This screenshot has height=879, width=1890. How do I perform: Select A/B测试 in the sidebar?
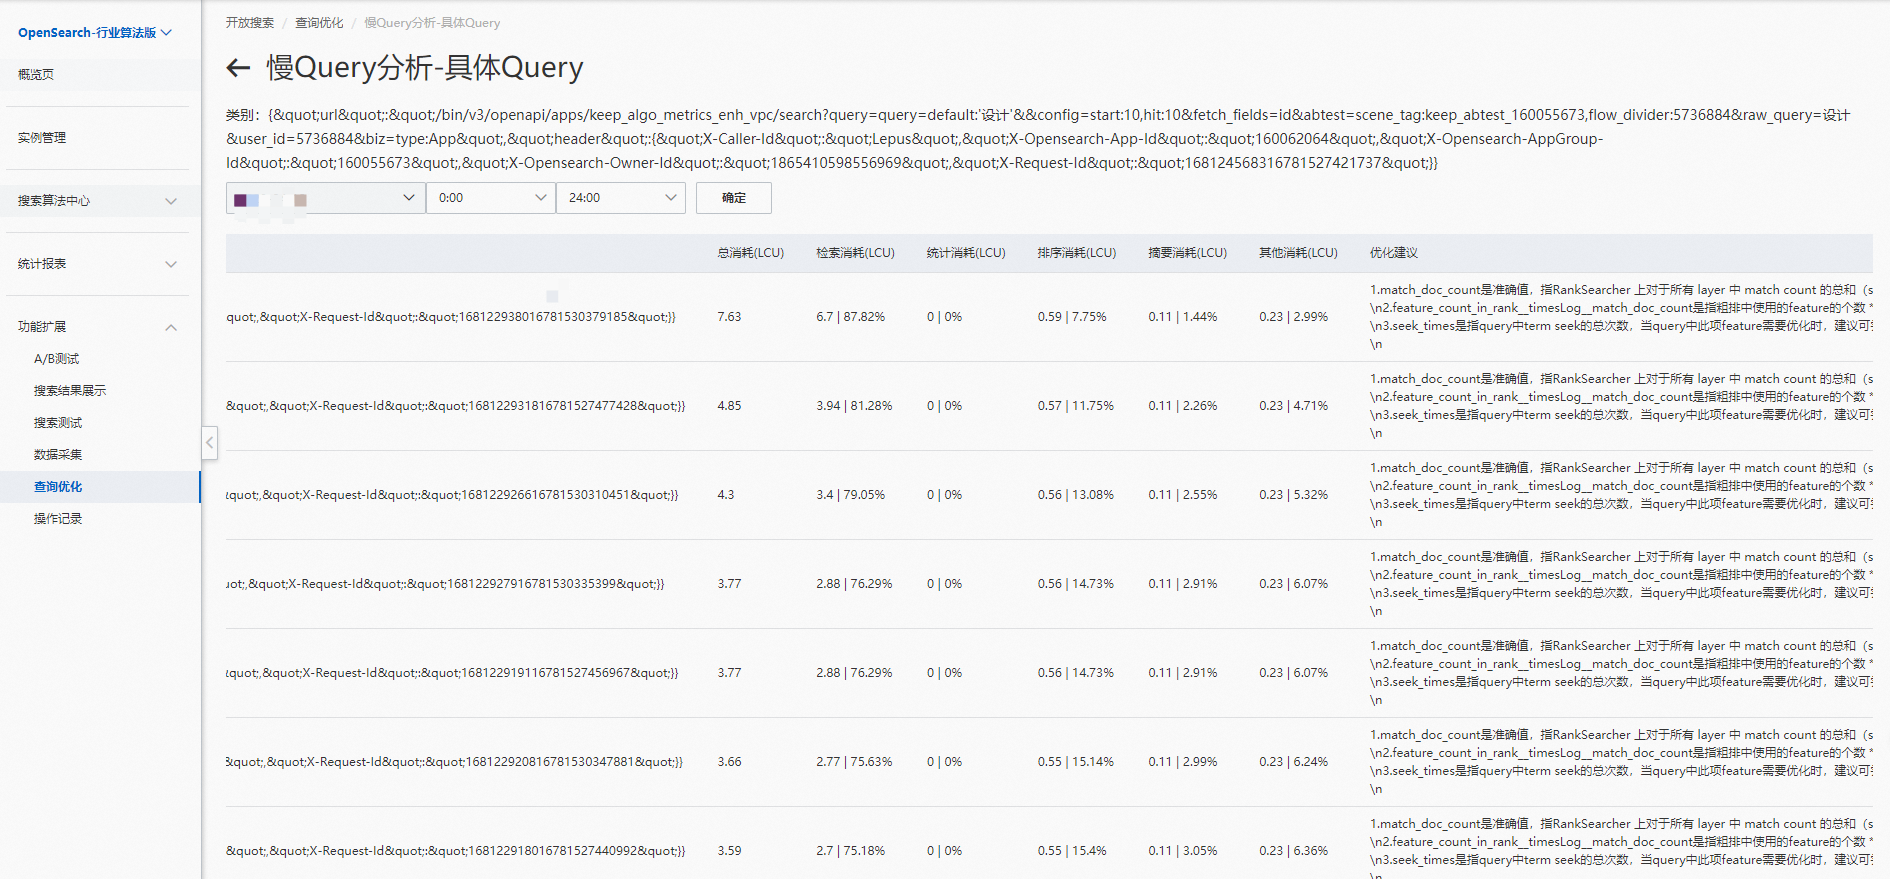point(56,359)
